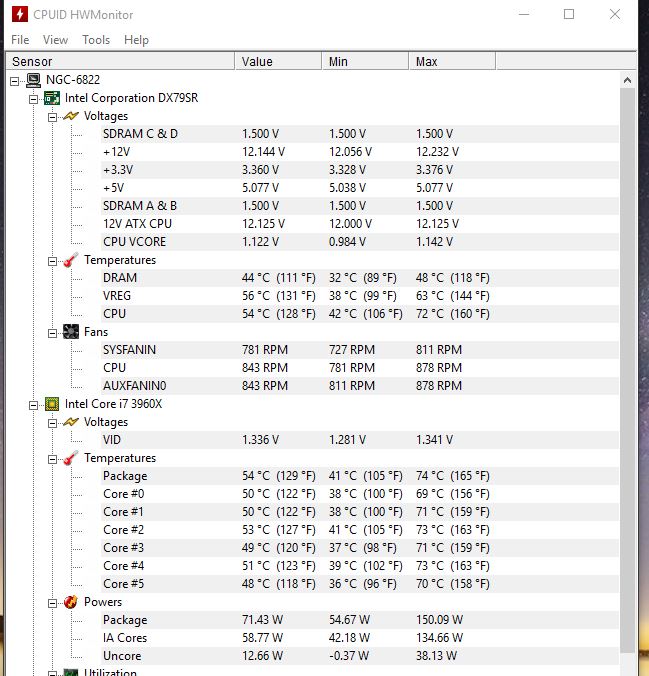This screenshot has width=649, height=676.
Task: Click motherboard Voltages lightning icon
Action: pyautogui.click(x=71, y=116)
